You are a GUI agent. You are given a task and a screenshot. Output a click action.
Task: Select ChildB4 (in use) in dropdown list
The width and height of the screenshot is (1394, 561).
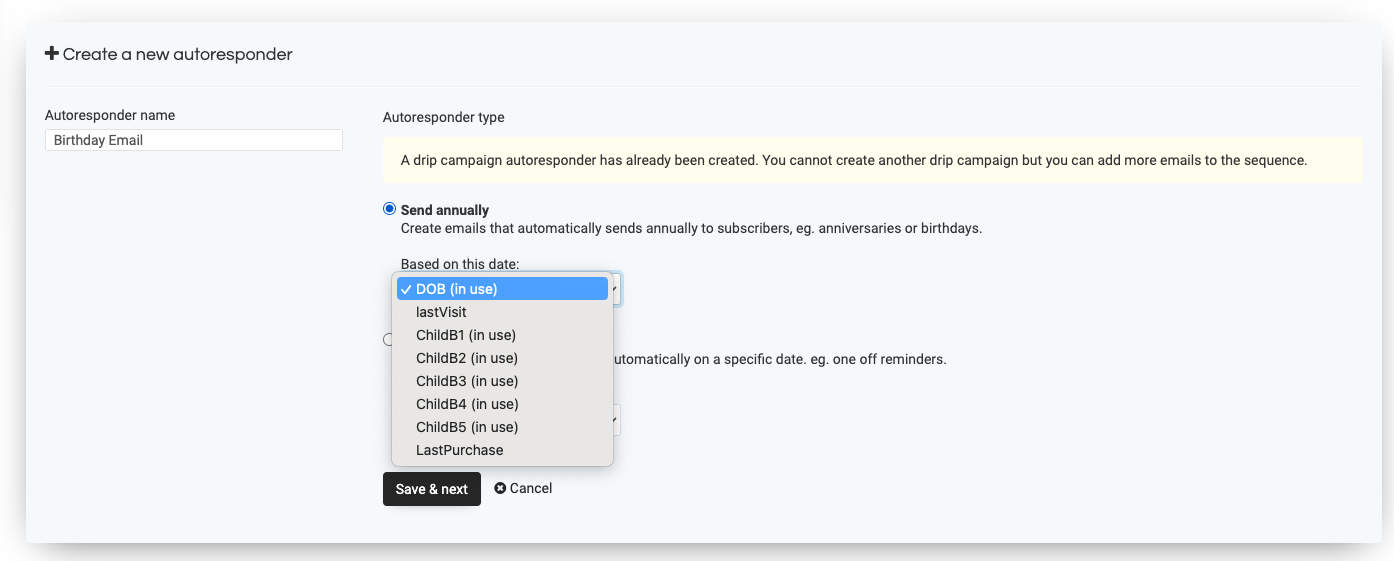coord(502,404)
